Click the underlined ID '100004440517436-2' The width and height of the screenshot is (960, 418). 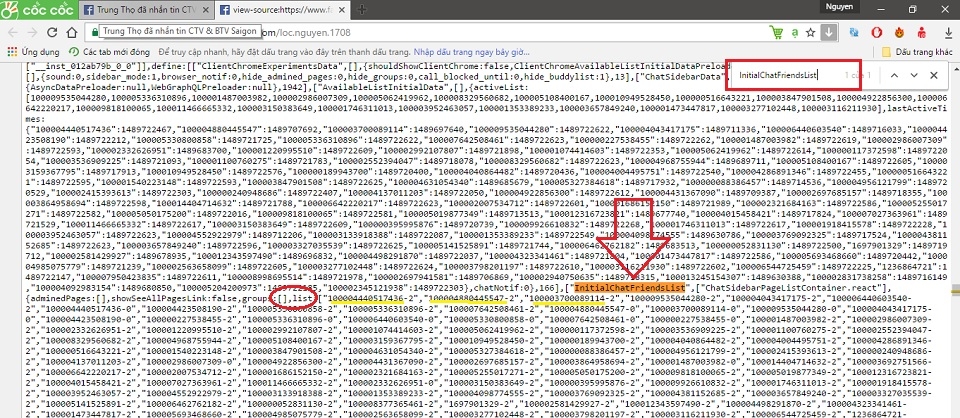pyautogui.click(x=373, y=298)
